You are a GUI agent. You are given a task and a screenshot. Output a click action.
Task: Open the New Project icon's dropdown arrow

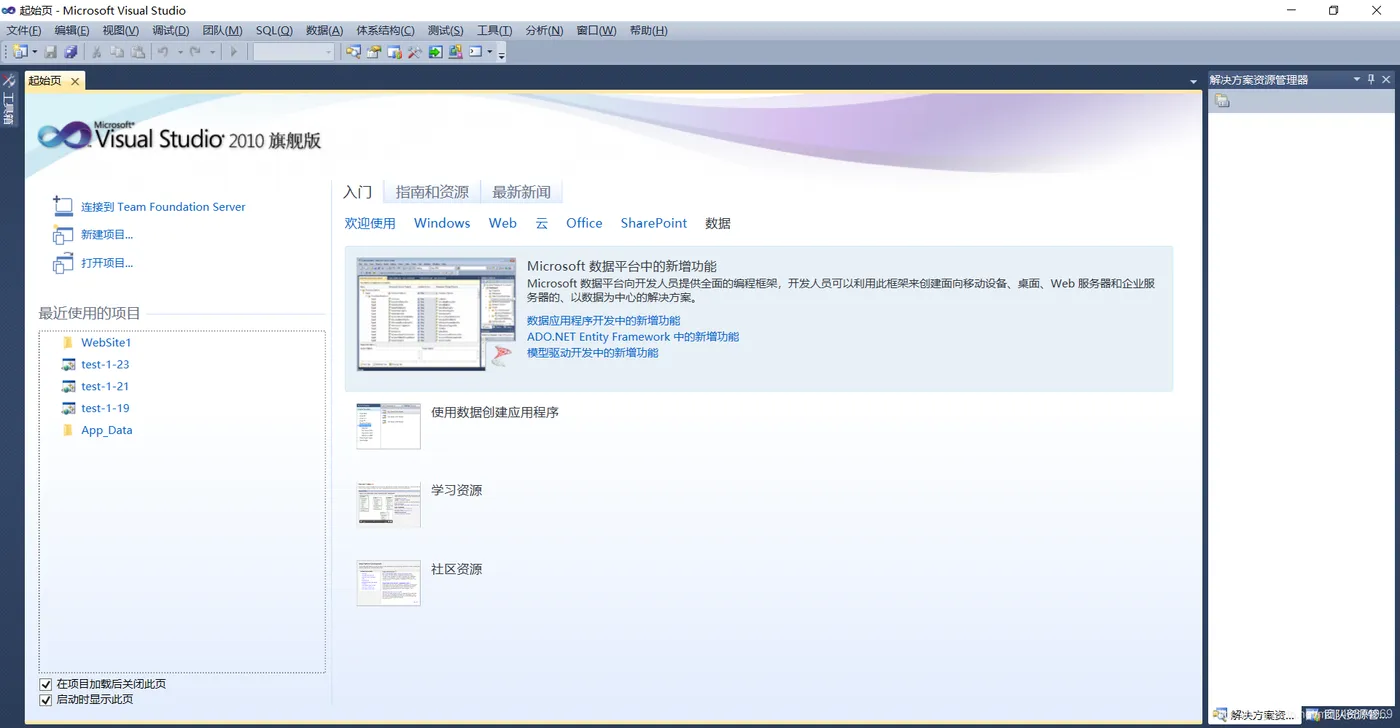tap(35, 52)
